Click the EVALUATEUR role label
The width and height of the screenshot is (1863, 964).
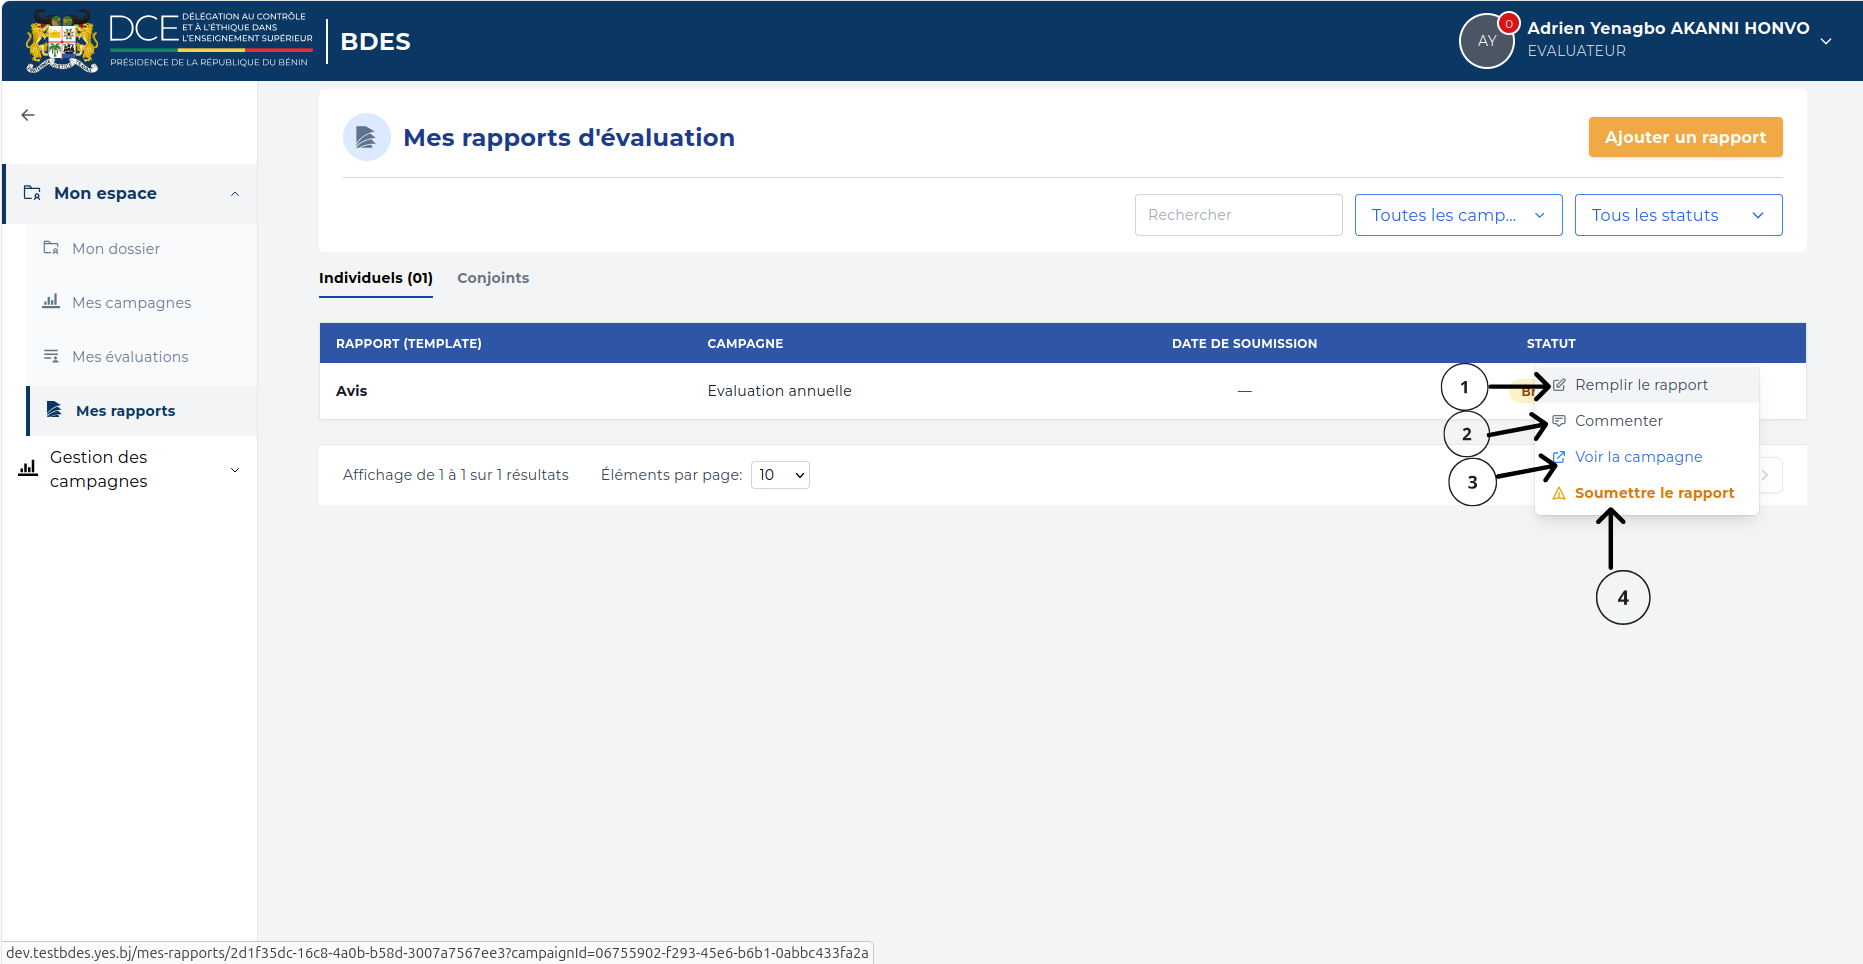coord(1576,51)
